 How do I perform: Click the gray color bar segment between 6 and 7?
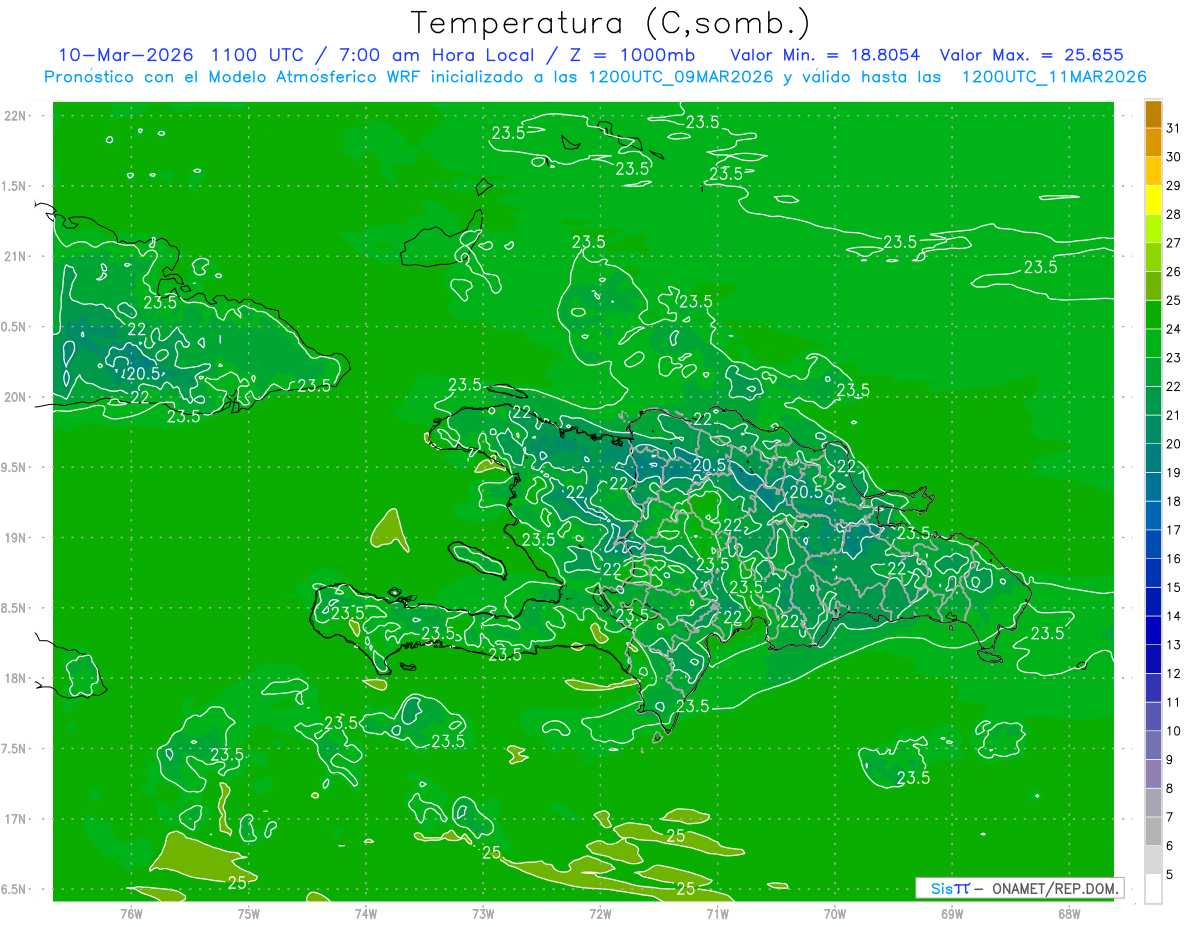pyautogui.click(x=1153, y=832)
